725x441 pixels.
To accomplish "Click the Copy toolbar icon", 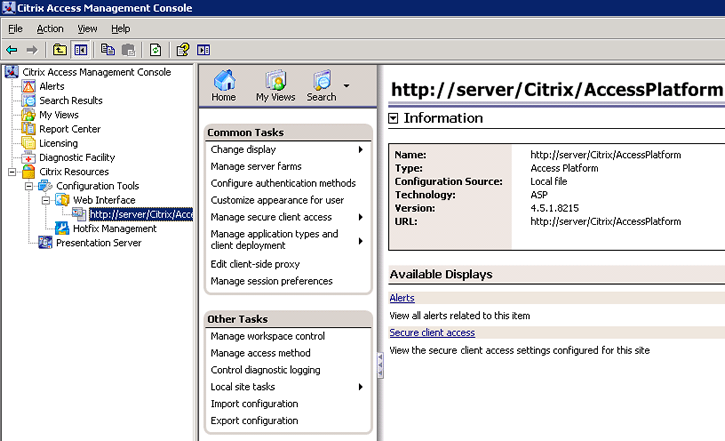I will pos(108,49).
